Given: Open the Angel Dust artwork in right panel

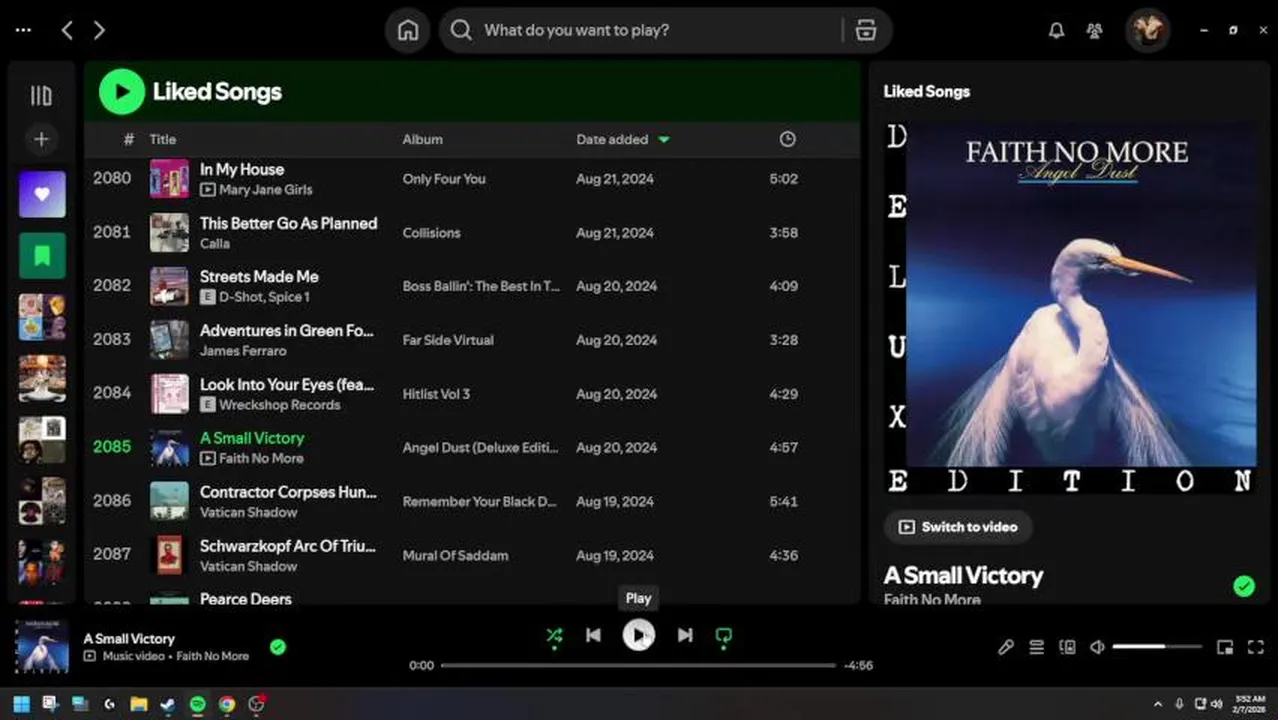Looking at the screenshot, I should tap(1069, 308).
